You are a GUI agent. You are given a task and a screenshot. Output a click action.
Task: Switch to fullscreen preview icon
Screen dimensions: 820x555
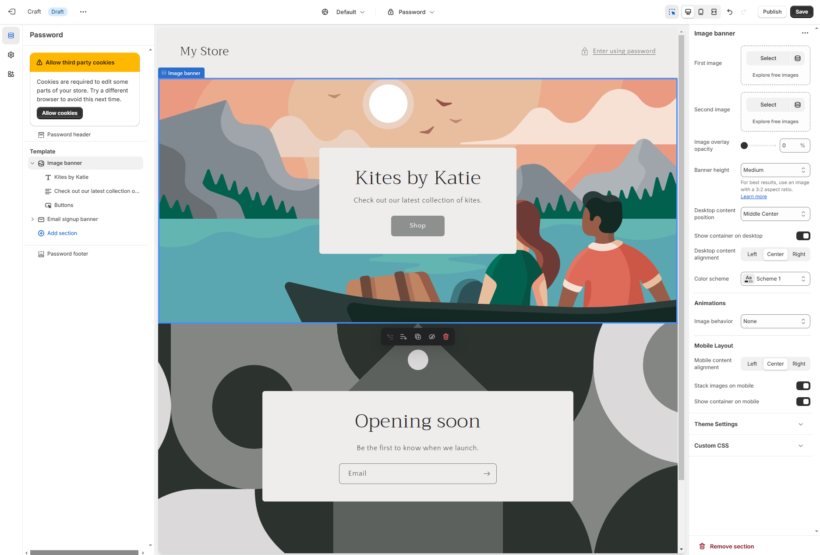714,12
